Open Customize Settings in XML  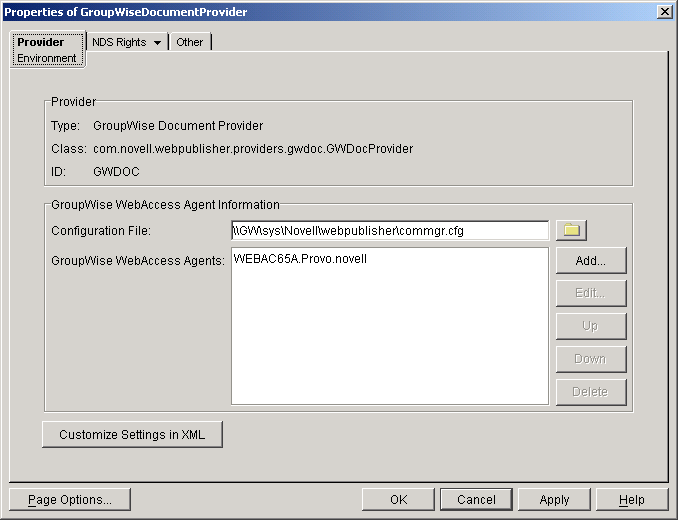pyautogui.click(x=132, y=434)
